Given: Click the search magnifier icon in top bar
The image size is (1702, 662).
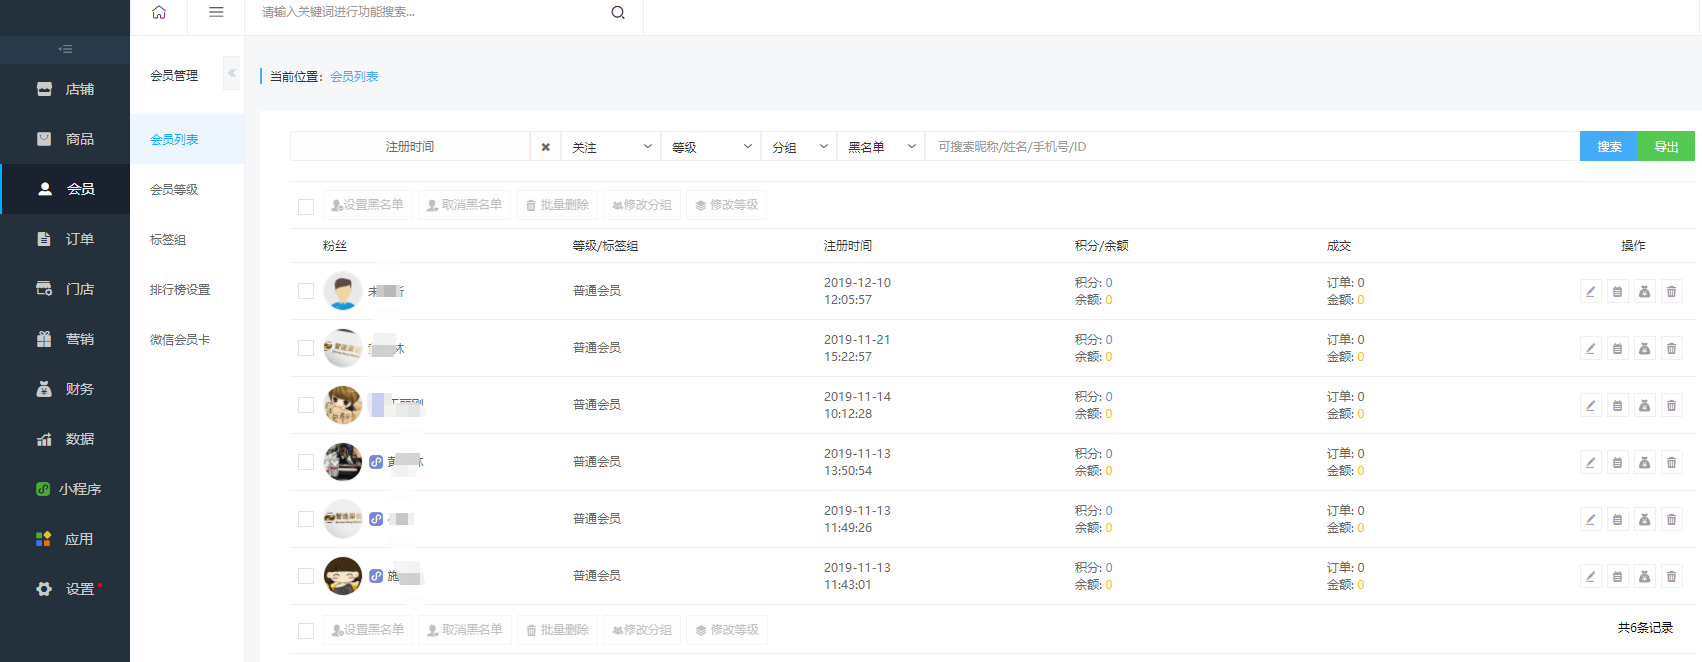Looking at the screenshot, I should tap(618, 12).
